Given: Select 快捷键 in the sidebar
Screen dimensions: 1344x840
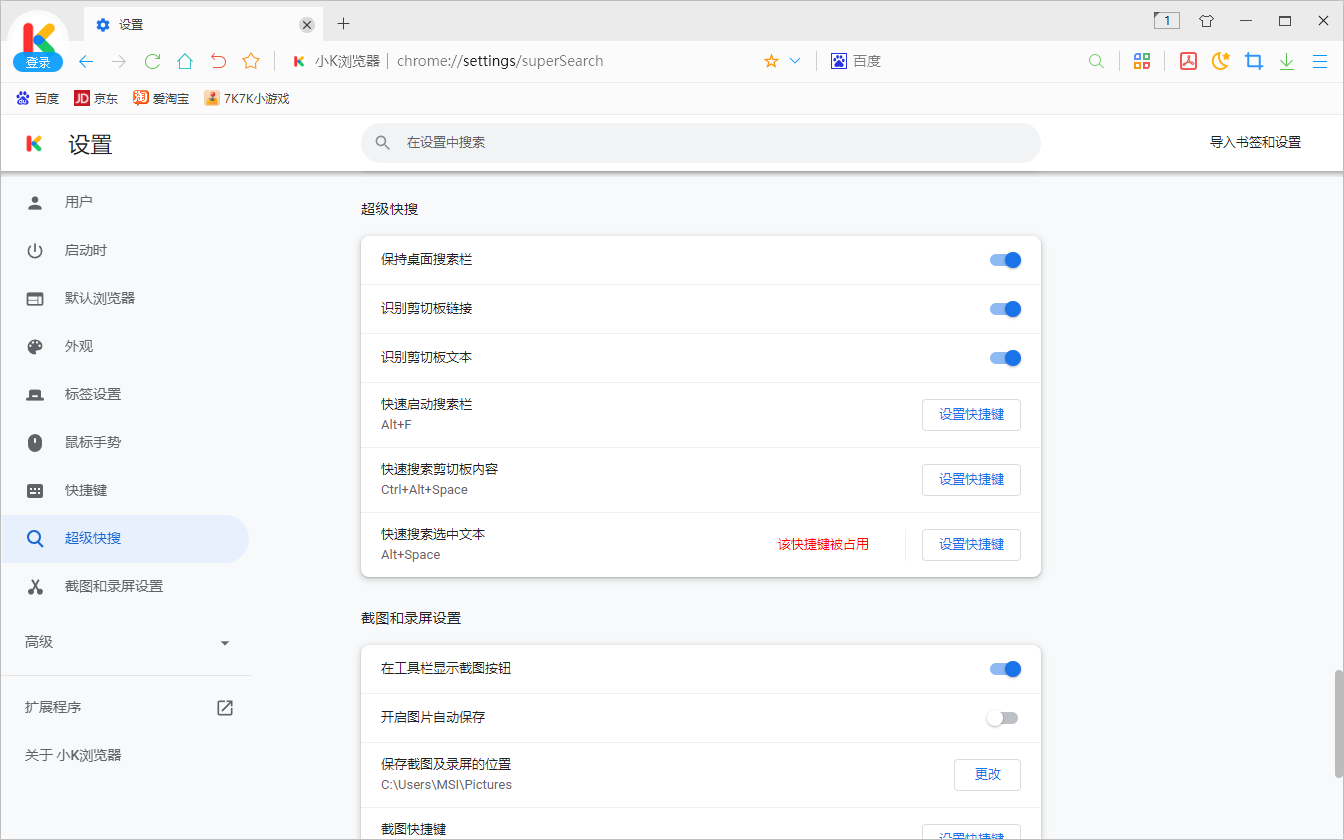Looking at the screenshot, I should click(125, 490).
